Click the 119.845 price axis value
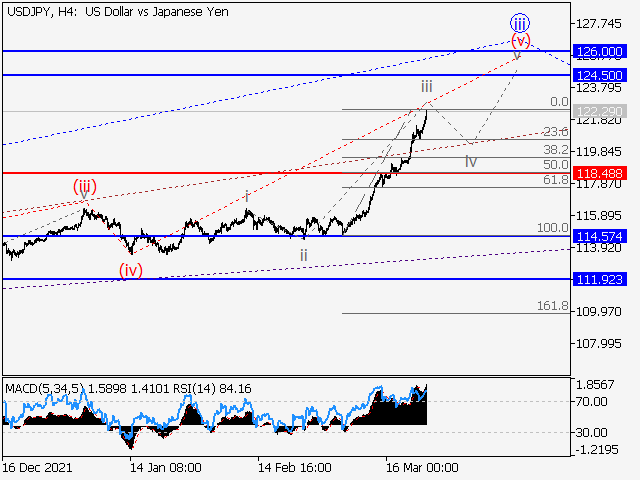 (598, 151)
